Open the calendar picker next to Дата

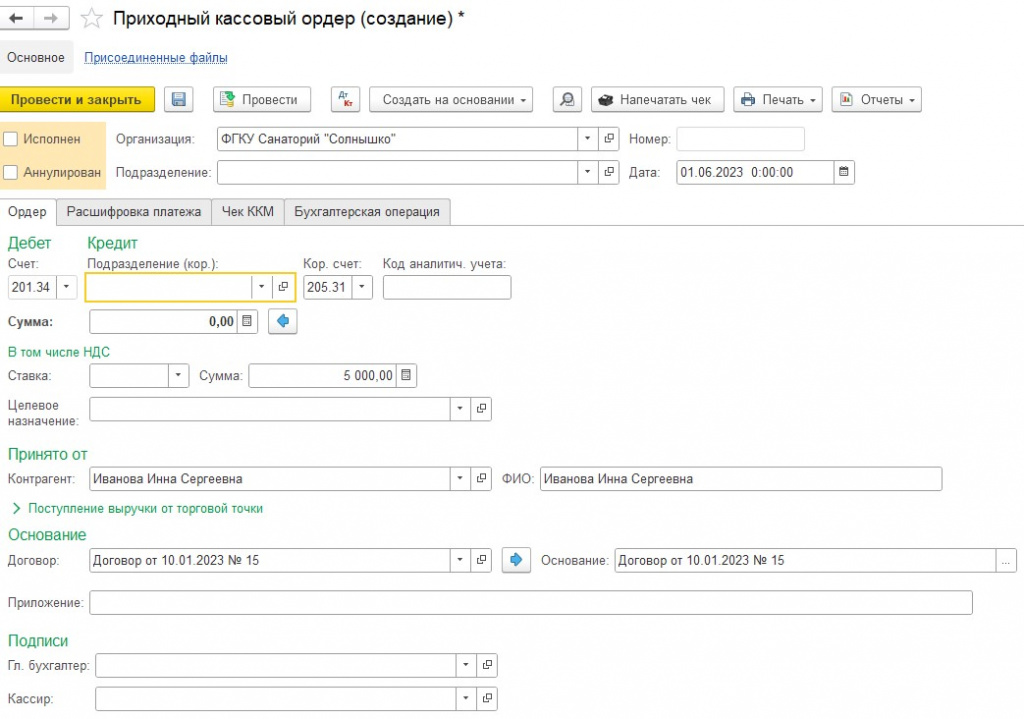[844, 172]
